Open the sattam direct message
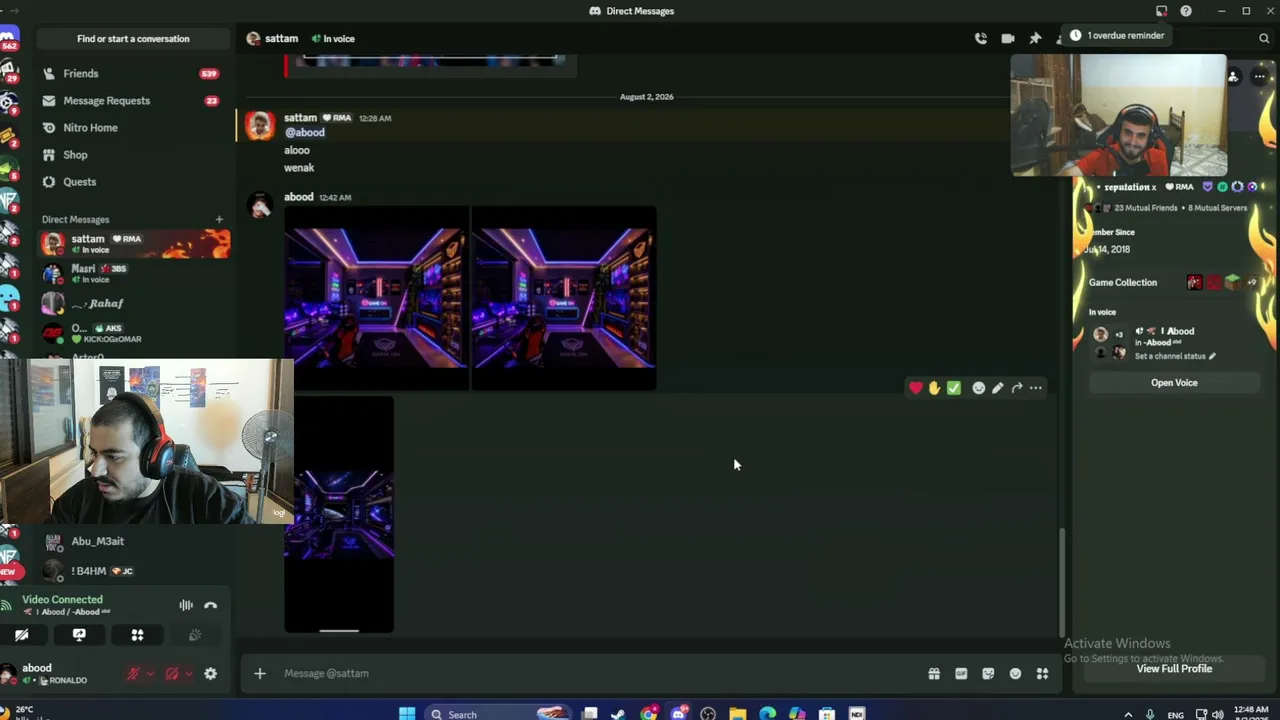The width and height of the screenshot is (1280, 720). 134,244
